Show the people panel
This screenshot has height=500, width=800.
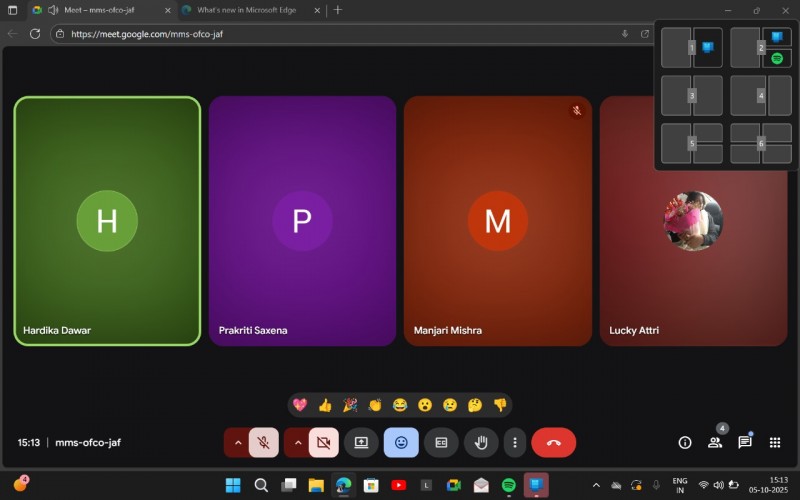click(715, 442)
